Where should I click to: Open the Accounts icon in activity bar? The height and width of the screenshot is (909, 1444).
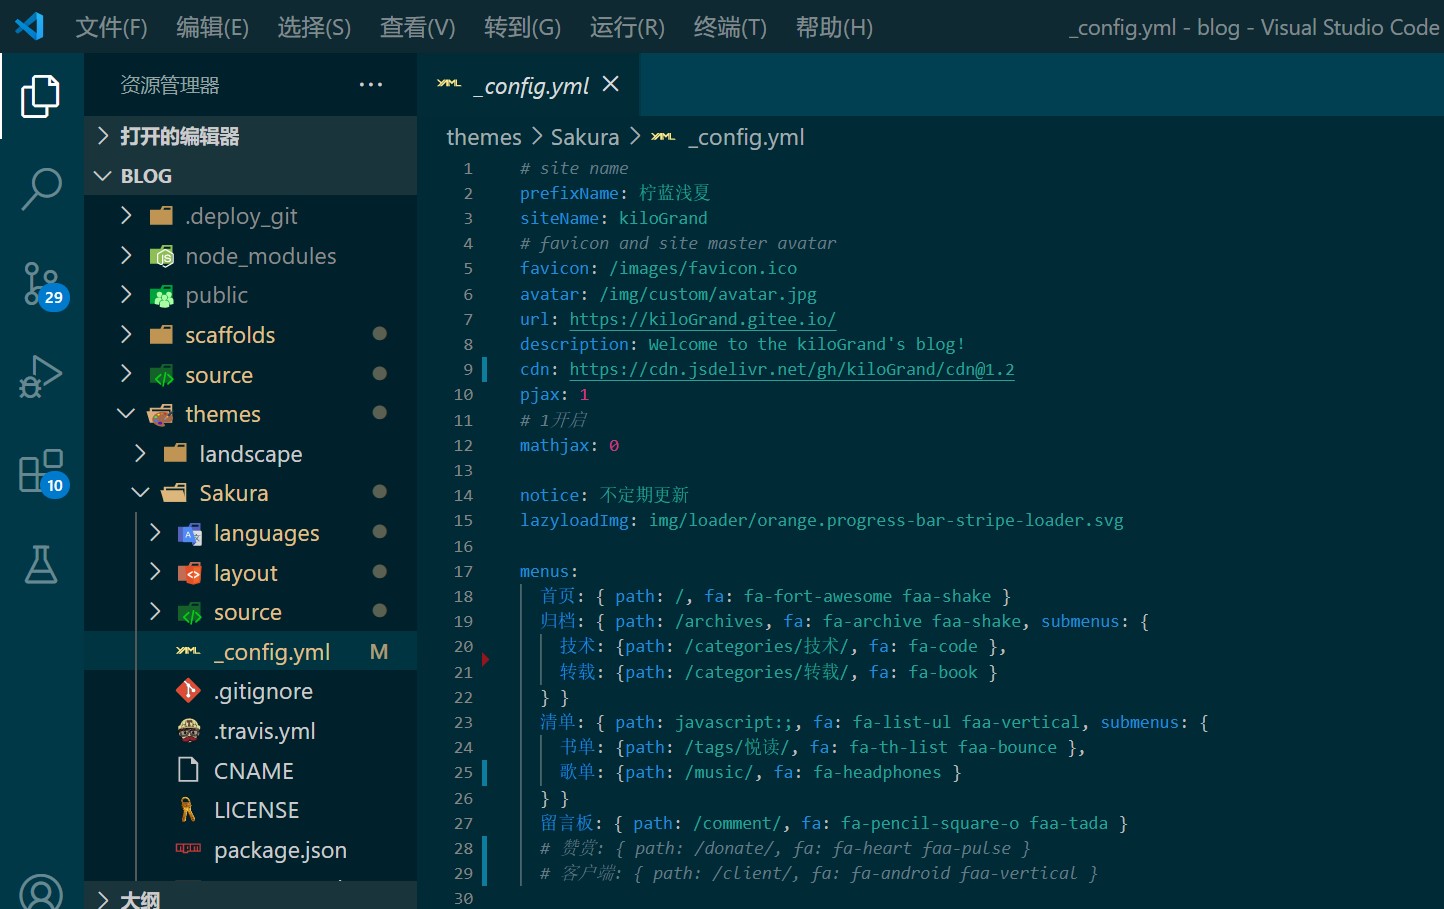[41, 892]
